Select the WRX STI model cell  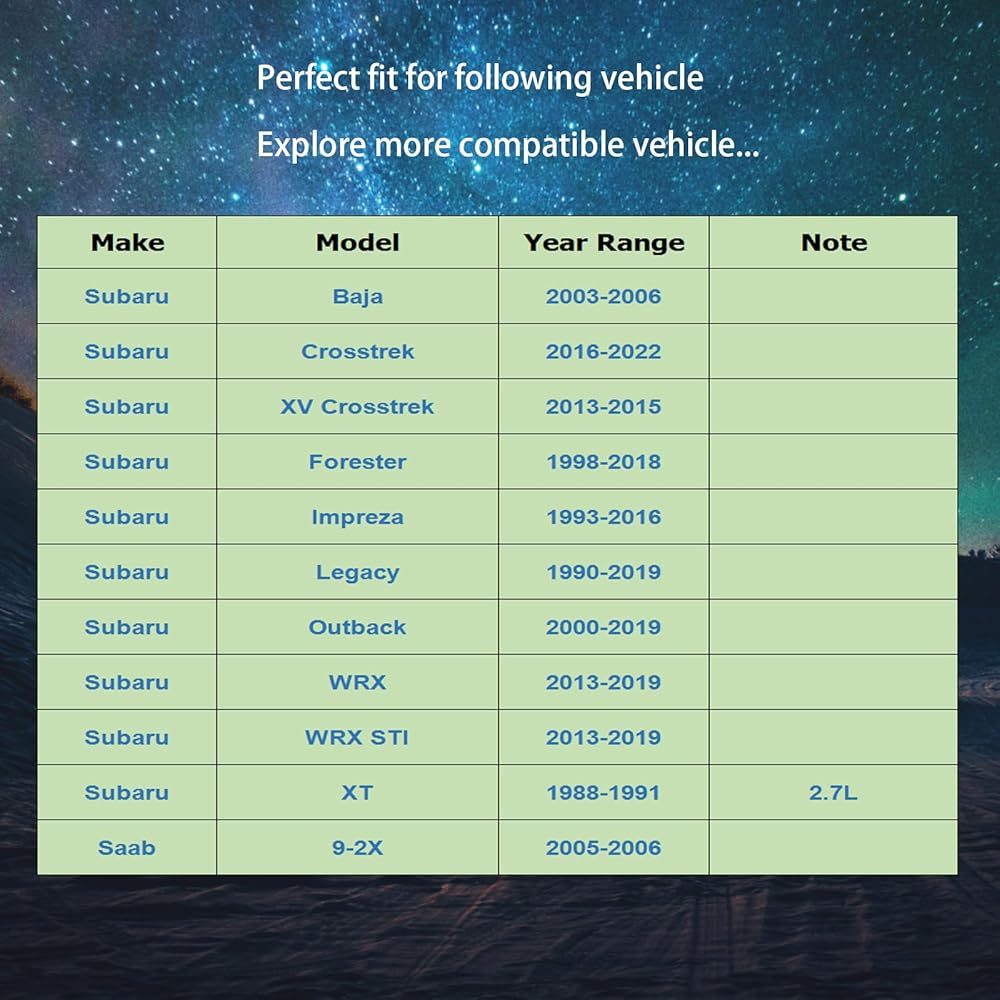point(357,737)
